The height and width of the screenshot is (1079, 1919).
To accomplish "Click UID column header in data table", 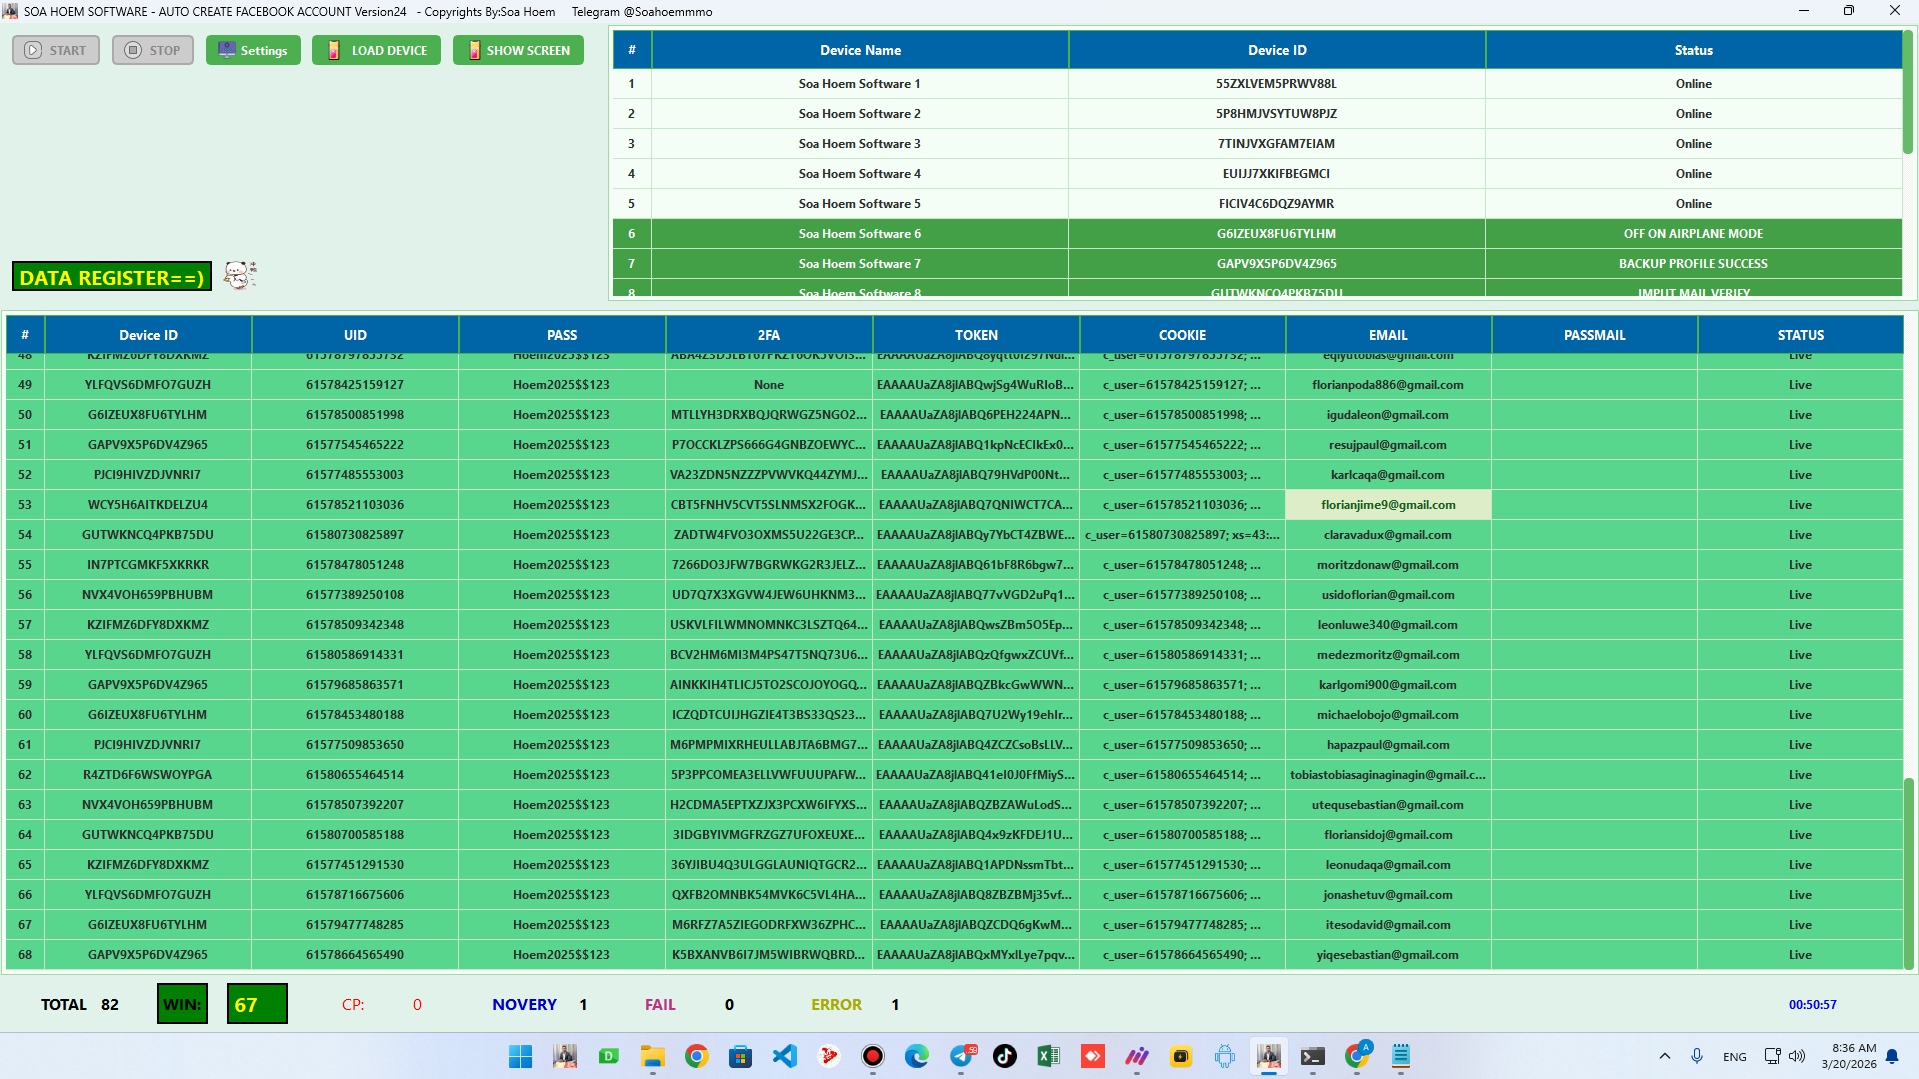I will point(355,335).
